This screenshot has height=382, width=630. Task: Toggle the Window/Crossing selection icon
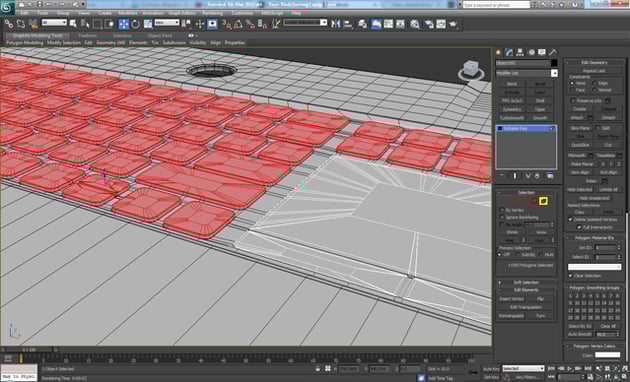(109, 24)
